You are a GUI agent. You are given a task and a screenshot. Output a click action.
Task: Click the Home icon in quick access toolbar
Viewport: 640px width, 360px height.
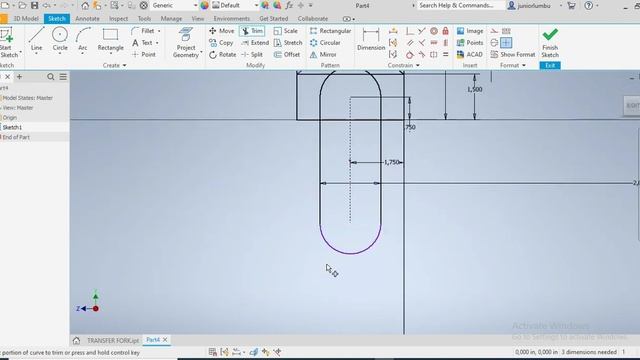(x=85, y=6)
